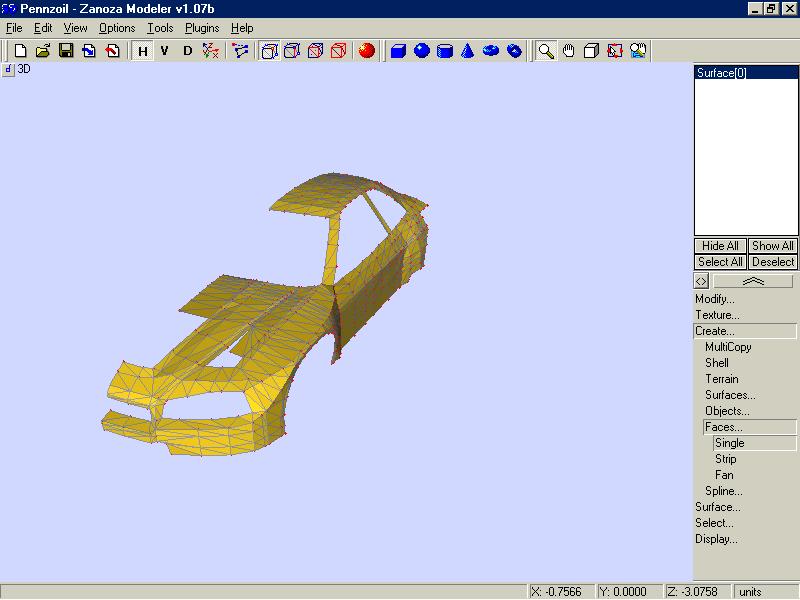Viewport: 800px width, 600px height.
Task: Toggle the V mode button
Action: pyautogui.click(x=165, y=51)
